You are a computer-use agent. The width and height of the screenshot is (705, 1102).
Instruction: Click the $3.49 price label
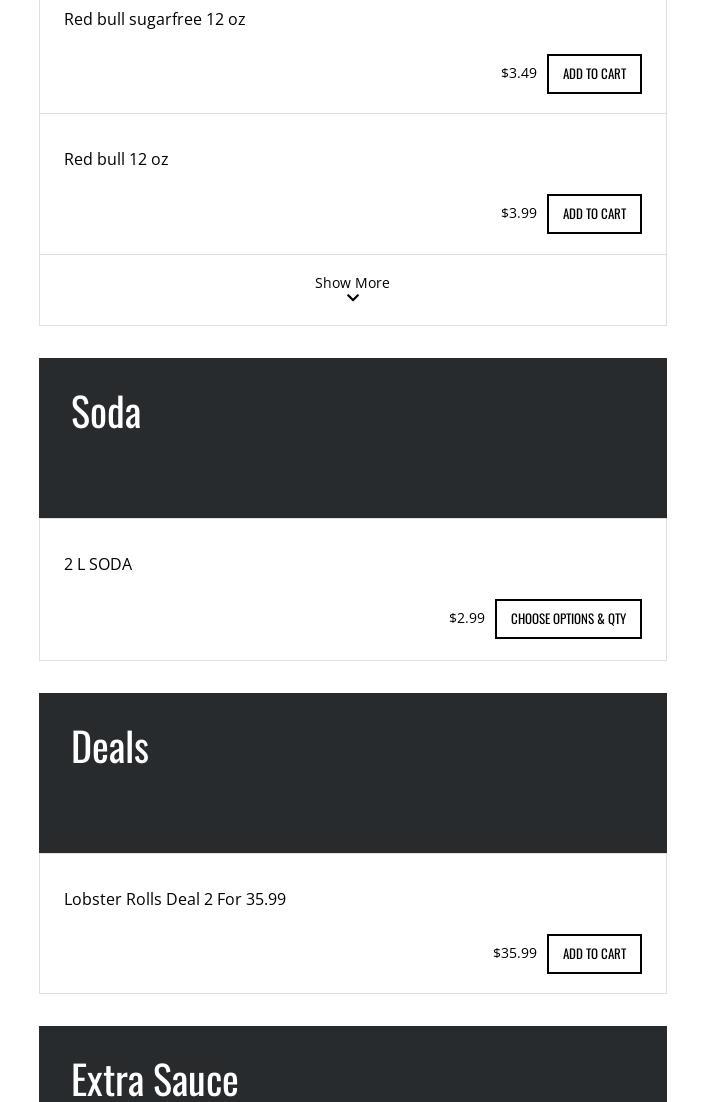click(x=519, y=73)
